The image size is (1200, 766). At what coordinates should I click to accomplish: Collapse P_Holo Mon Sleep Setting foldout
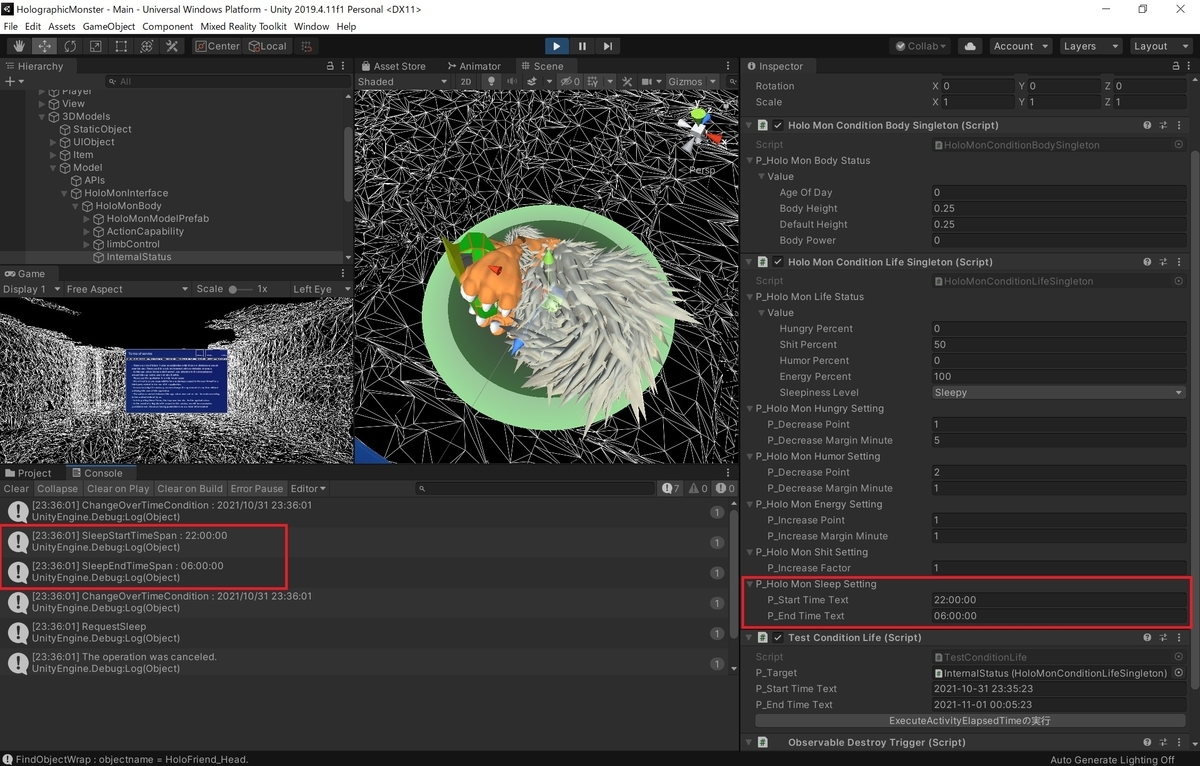click(751, 584)
